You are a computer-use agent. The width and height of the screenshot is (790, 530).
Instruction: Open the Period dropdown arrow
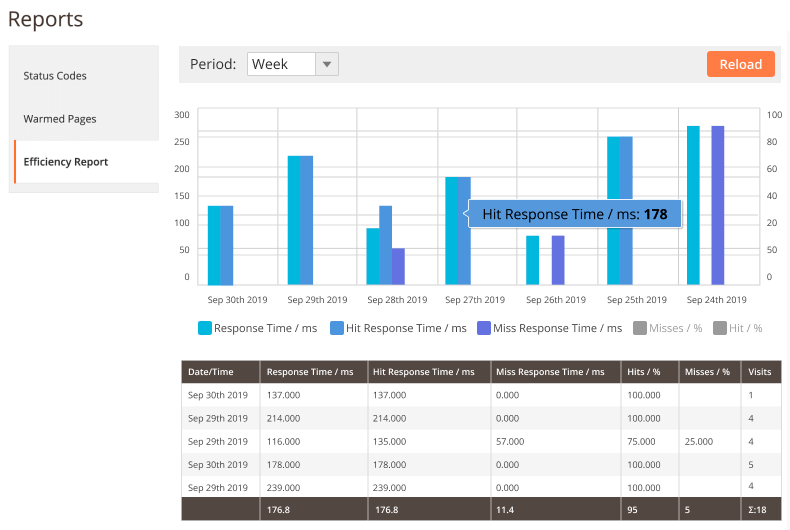click(x=327, y=64)
